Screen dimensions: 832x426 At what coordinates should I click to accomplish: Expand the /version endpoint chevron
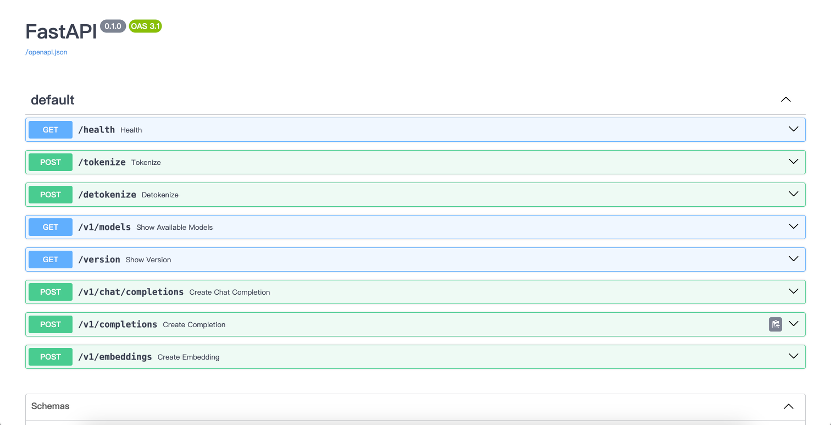pyautogui.click(x=793, y=259)
